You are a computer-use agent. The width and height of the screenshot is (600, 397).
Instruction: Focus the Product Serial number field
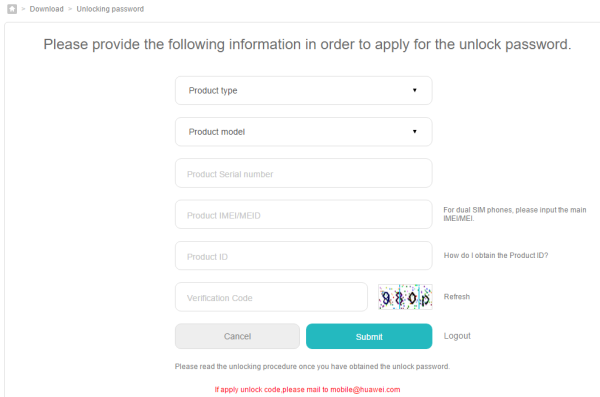(303, 173)
